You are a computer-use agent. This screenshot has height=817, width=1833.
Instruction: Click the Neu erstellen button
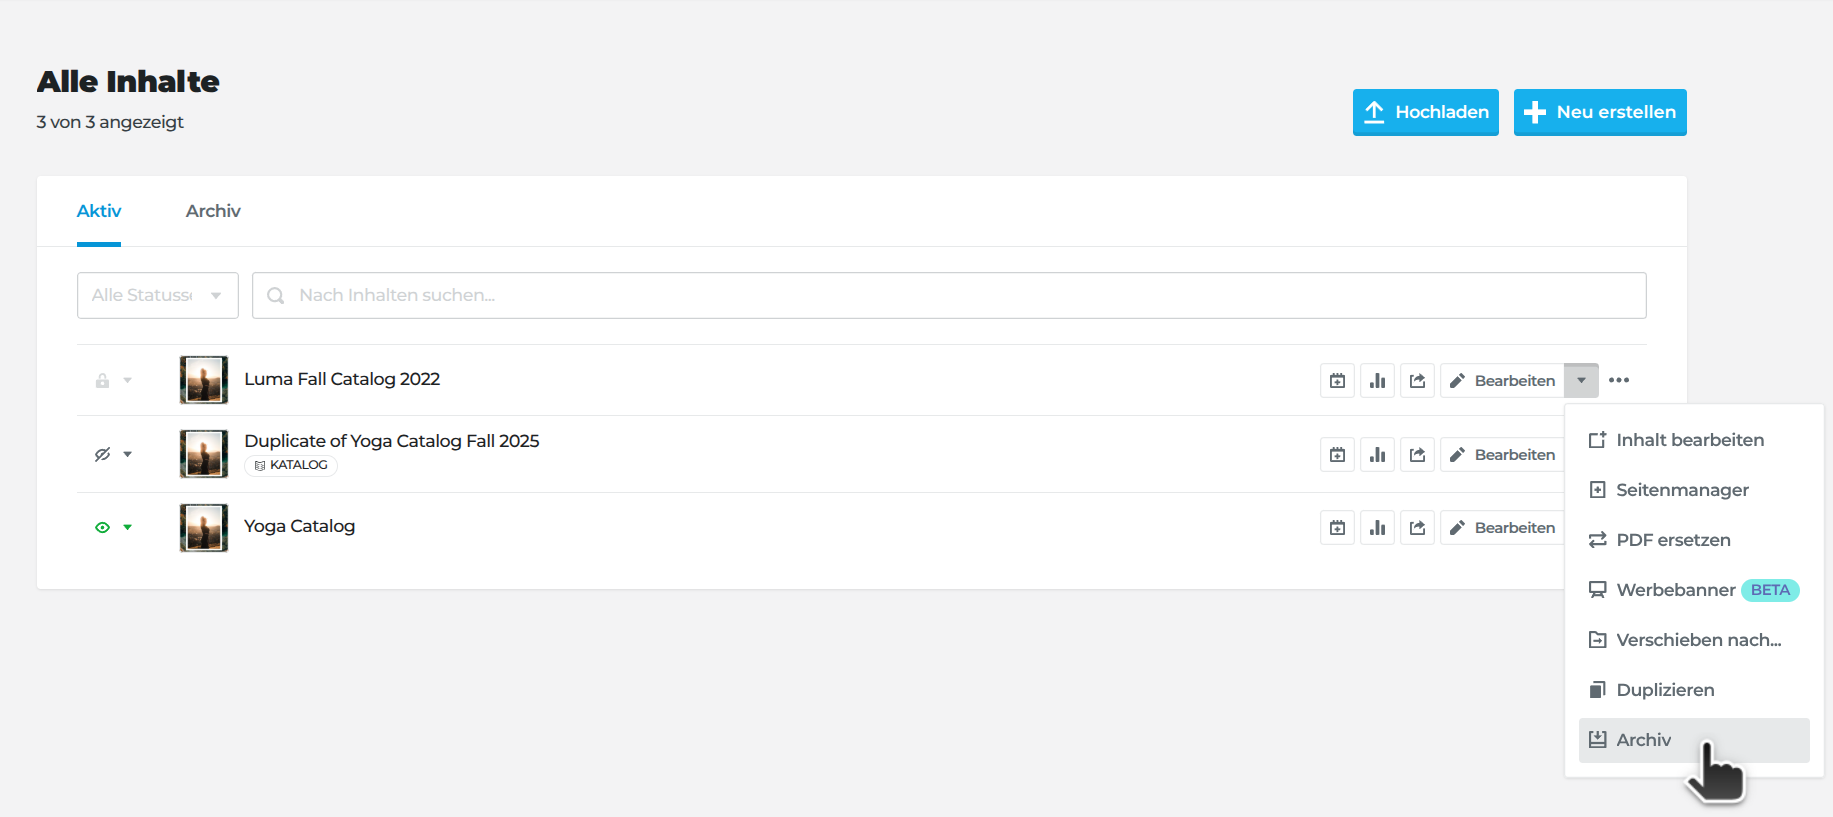click(1599, 112)
